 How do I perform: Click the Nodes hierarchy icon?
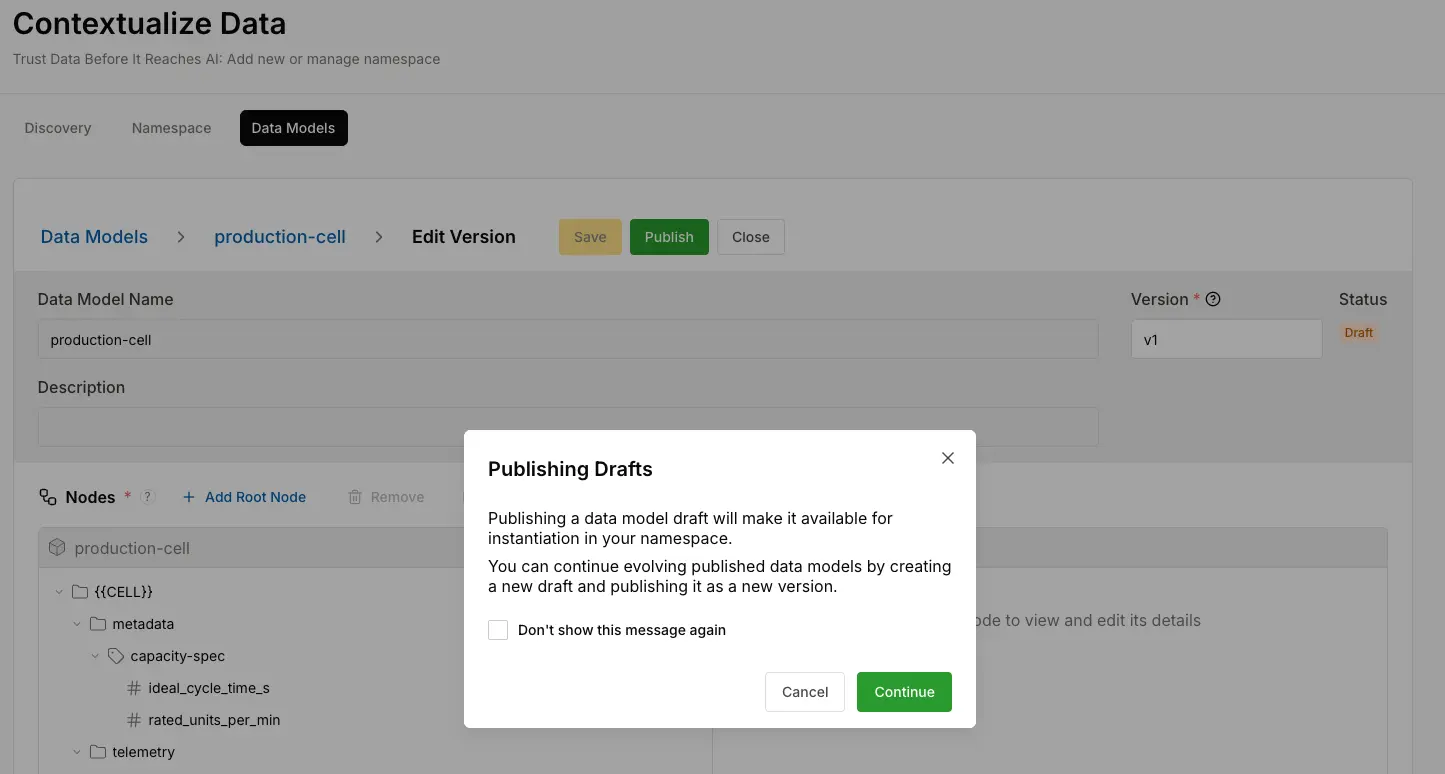point(48,497)
